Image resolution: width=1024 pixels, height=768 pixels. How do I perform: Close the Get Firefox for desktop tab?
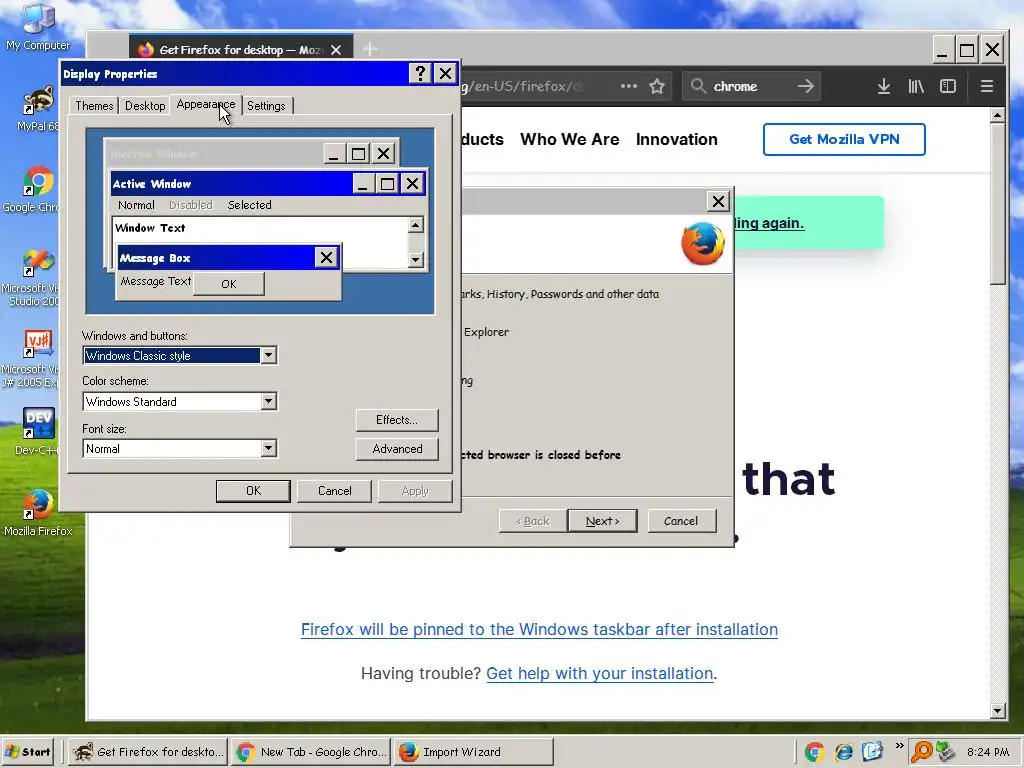pyautogui.click(x=336, y=50)
